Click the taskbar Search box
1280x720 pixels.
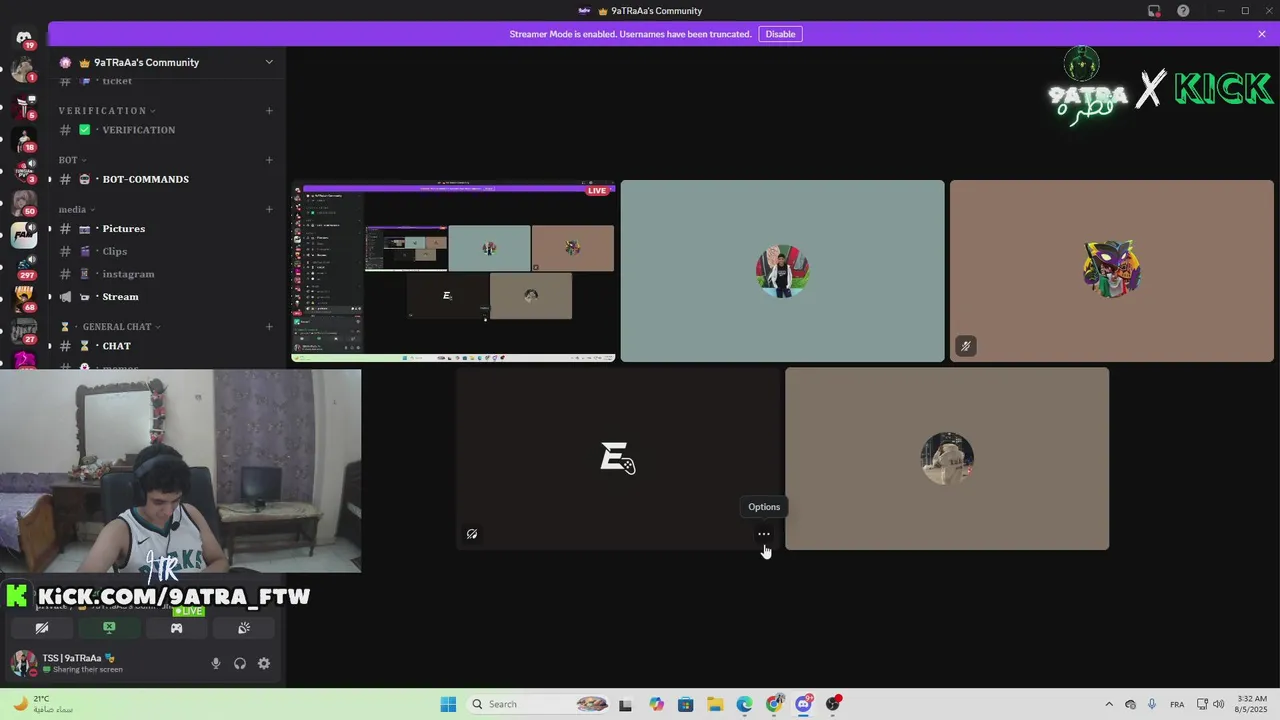coord(538,704)
